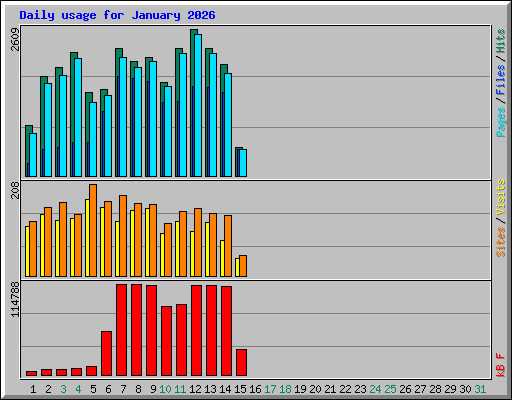Select day 12 on the date axis
The image size is (512, 400).
point(195,389)
